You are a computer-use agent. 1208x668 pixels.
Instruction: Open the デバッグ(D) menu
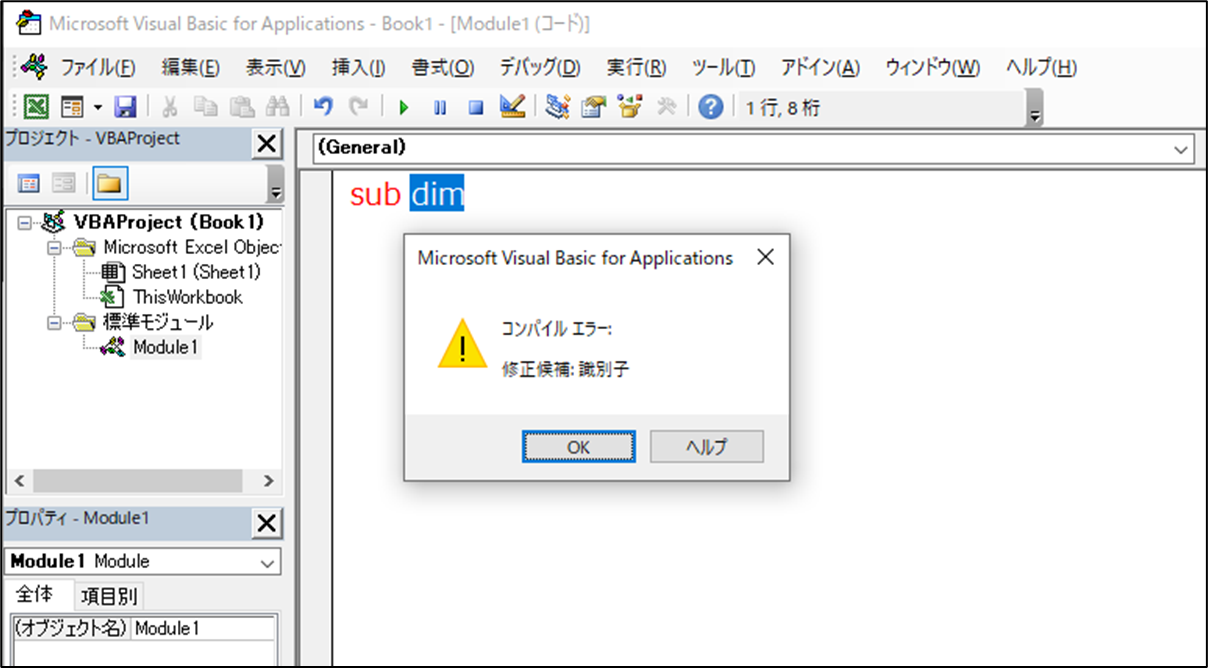(539, 68)
